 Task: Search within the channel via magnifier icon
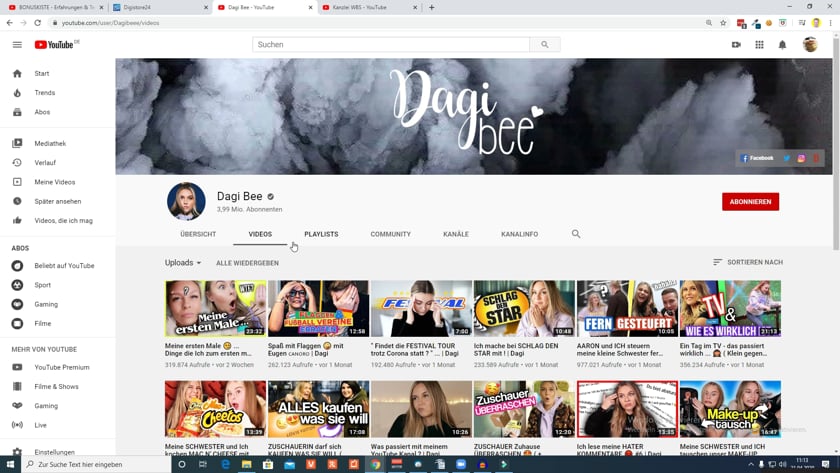[x=576, y=234]
